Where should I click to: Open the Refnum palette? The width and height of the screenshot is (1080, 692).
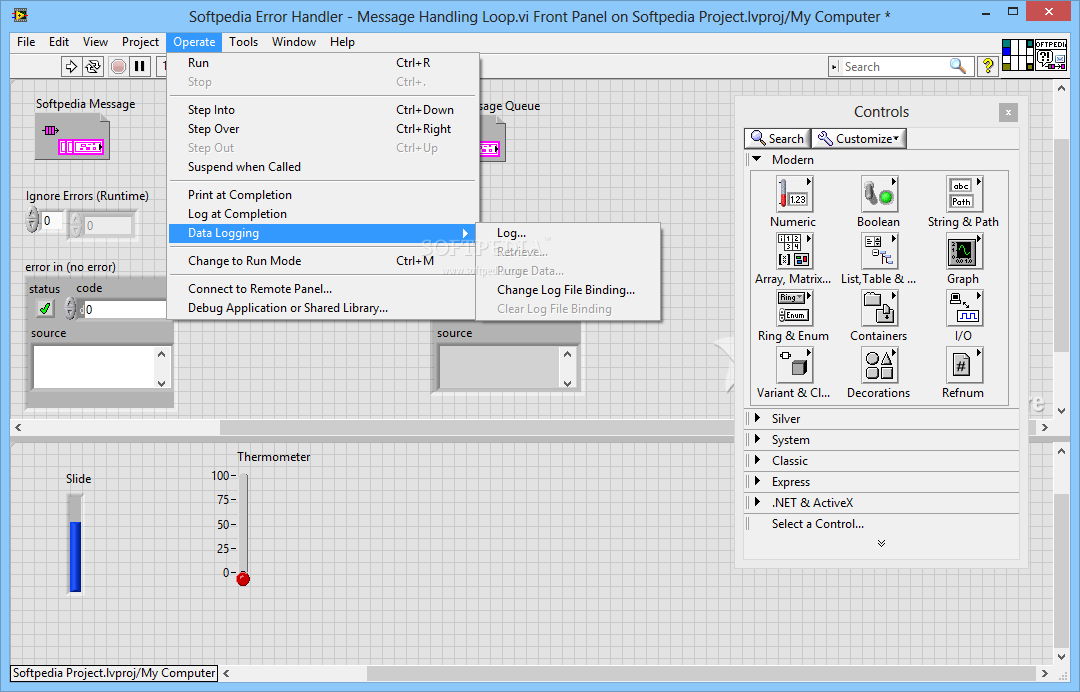pyautogui.click(x=963, y=365)
